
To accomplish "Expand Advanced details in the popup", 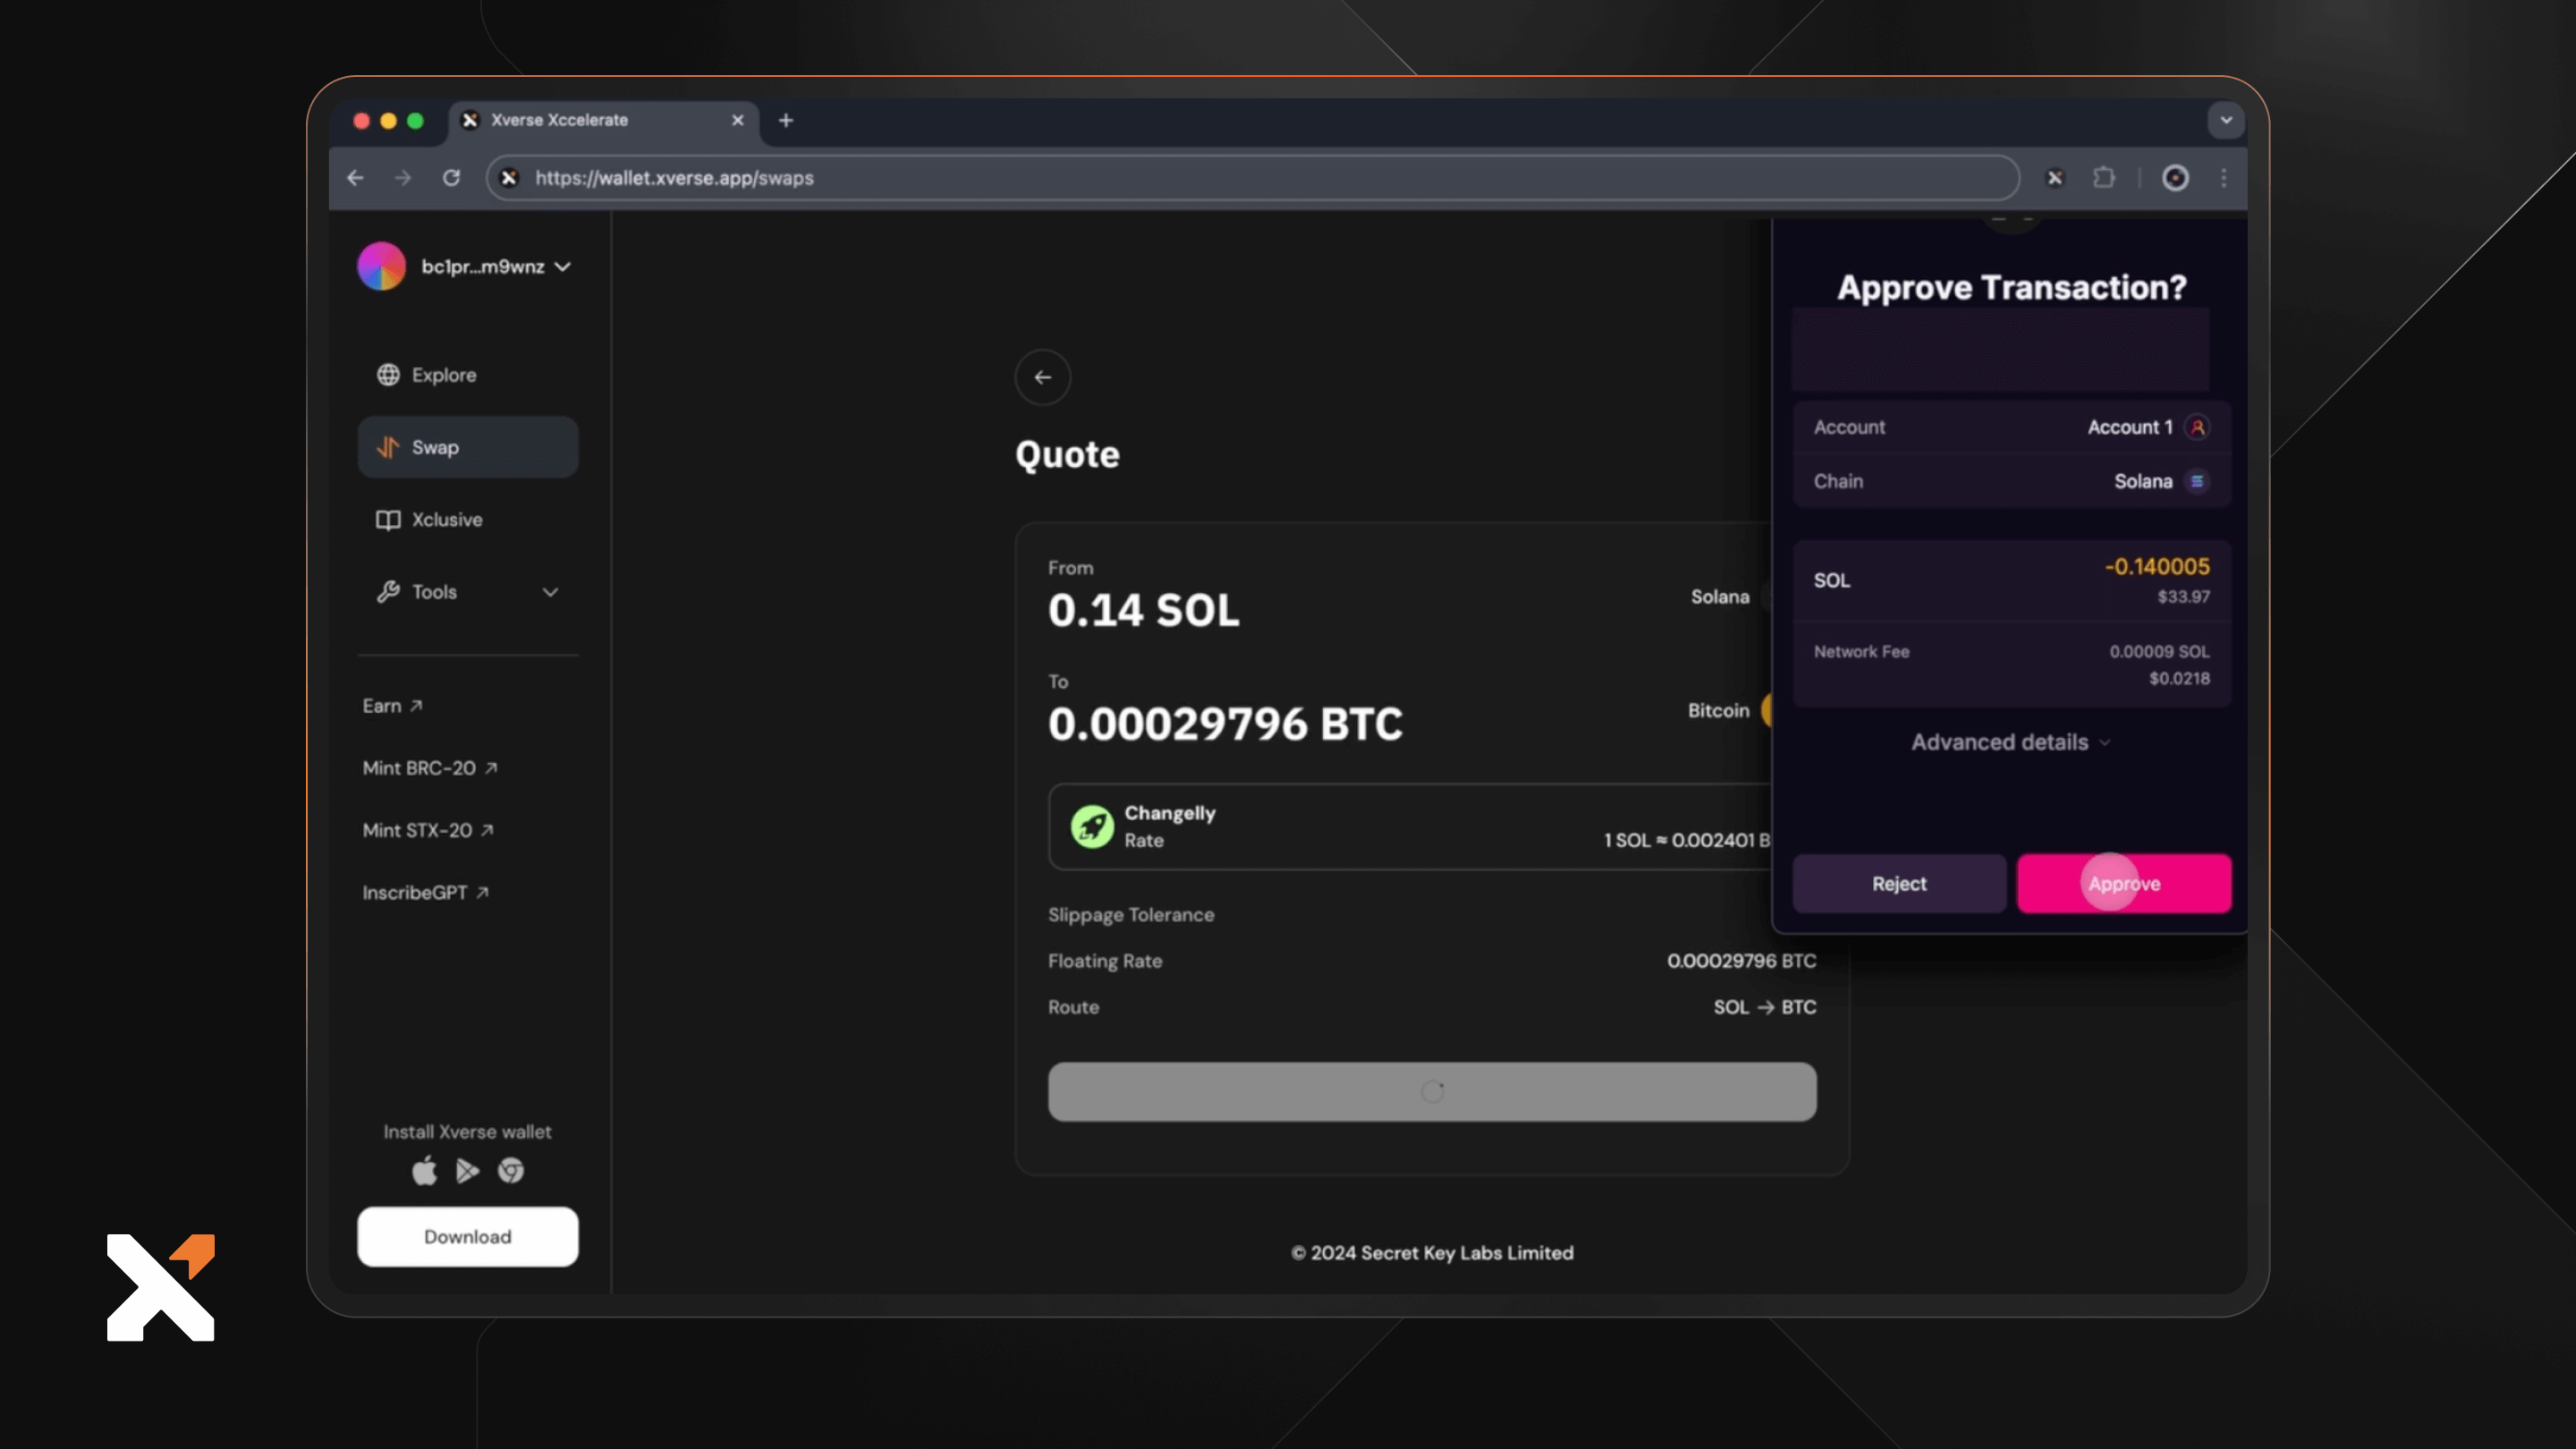I will (2011, 742).
